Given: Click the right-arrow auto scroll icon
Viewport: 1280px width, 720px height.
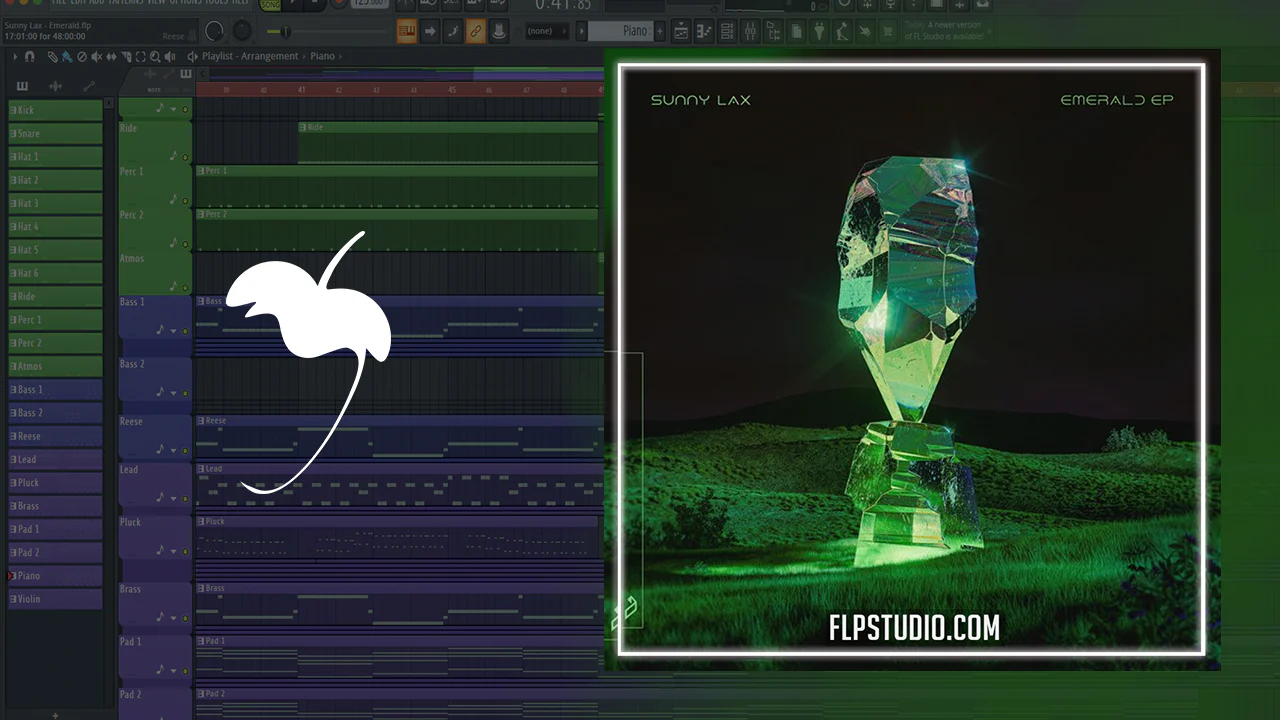Looking at the screenshot, I should coord(430,31).
